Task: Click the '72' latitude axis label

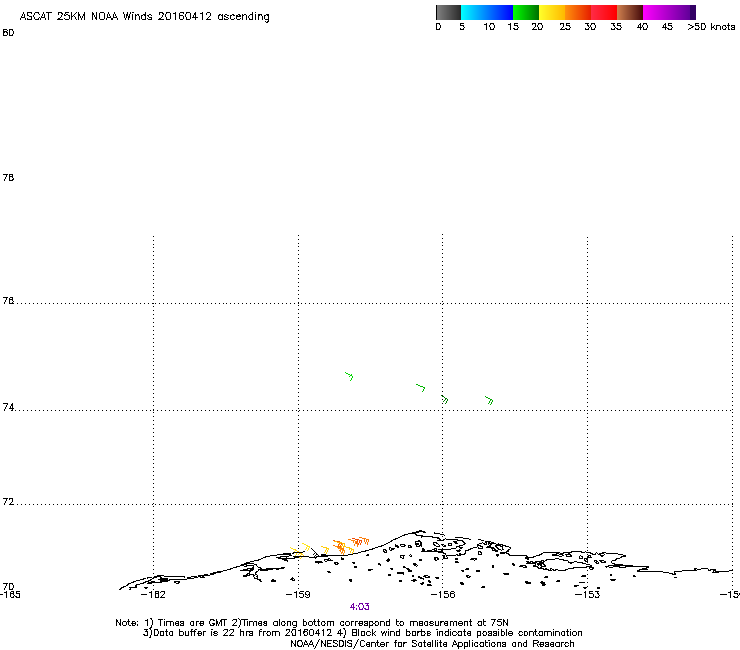Action: (x=8, y=502)
